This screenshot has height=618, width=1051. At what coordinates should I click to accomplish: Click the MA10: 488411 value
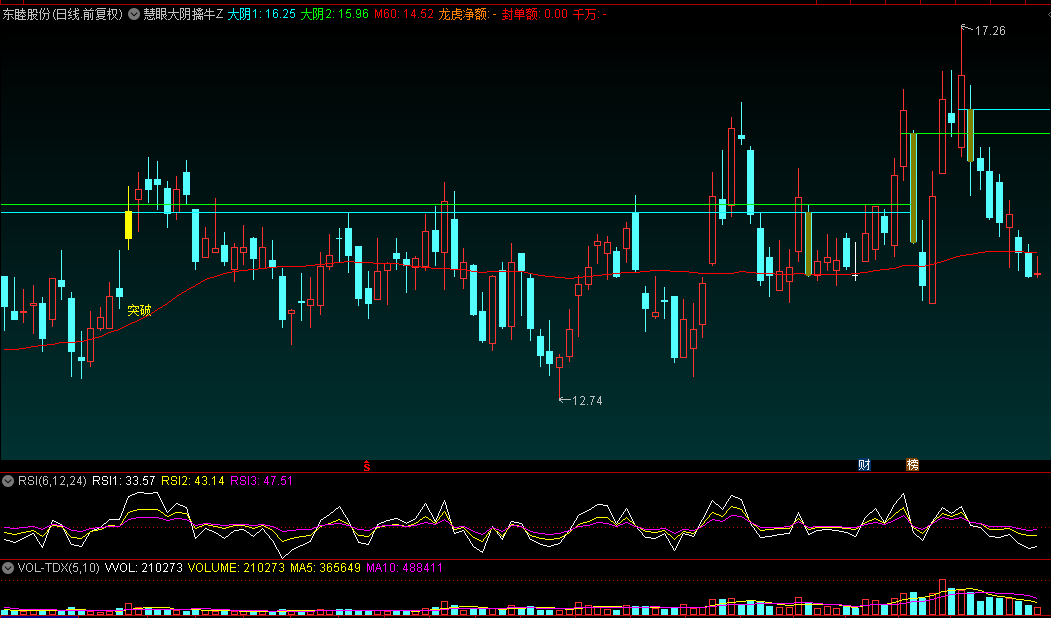point(404,568)
